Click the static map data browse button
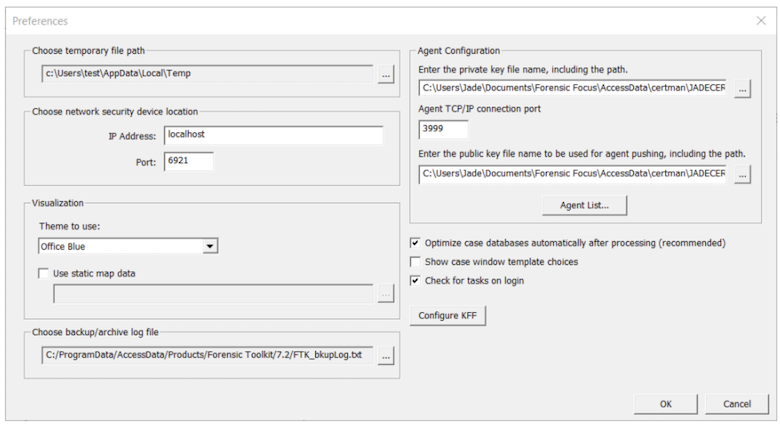The image size is (780, 429). click(x=386, y=294)
